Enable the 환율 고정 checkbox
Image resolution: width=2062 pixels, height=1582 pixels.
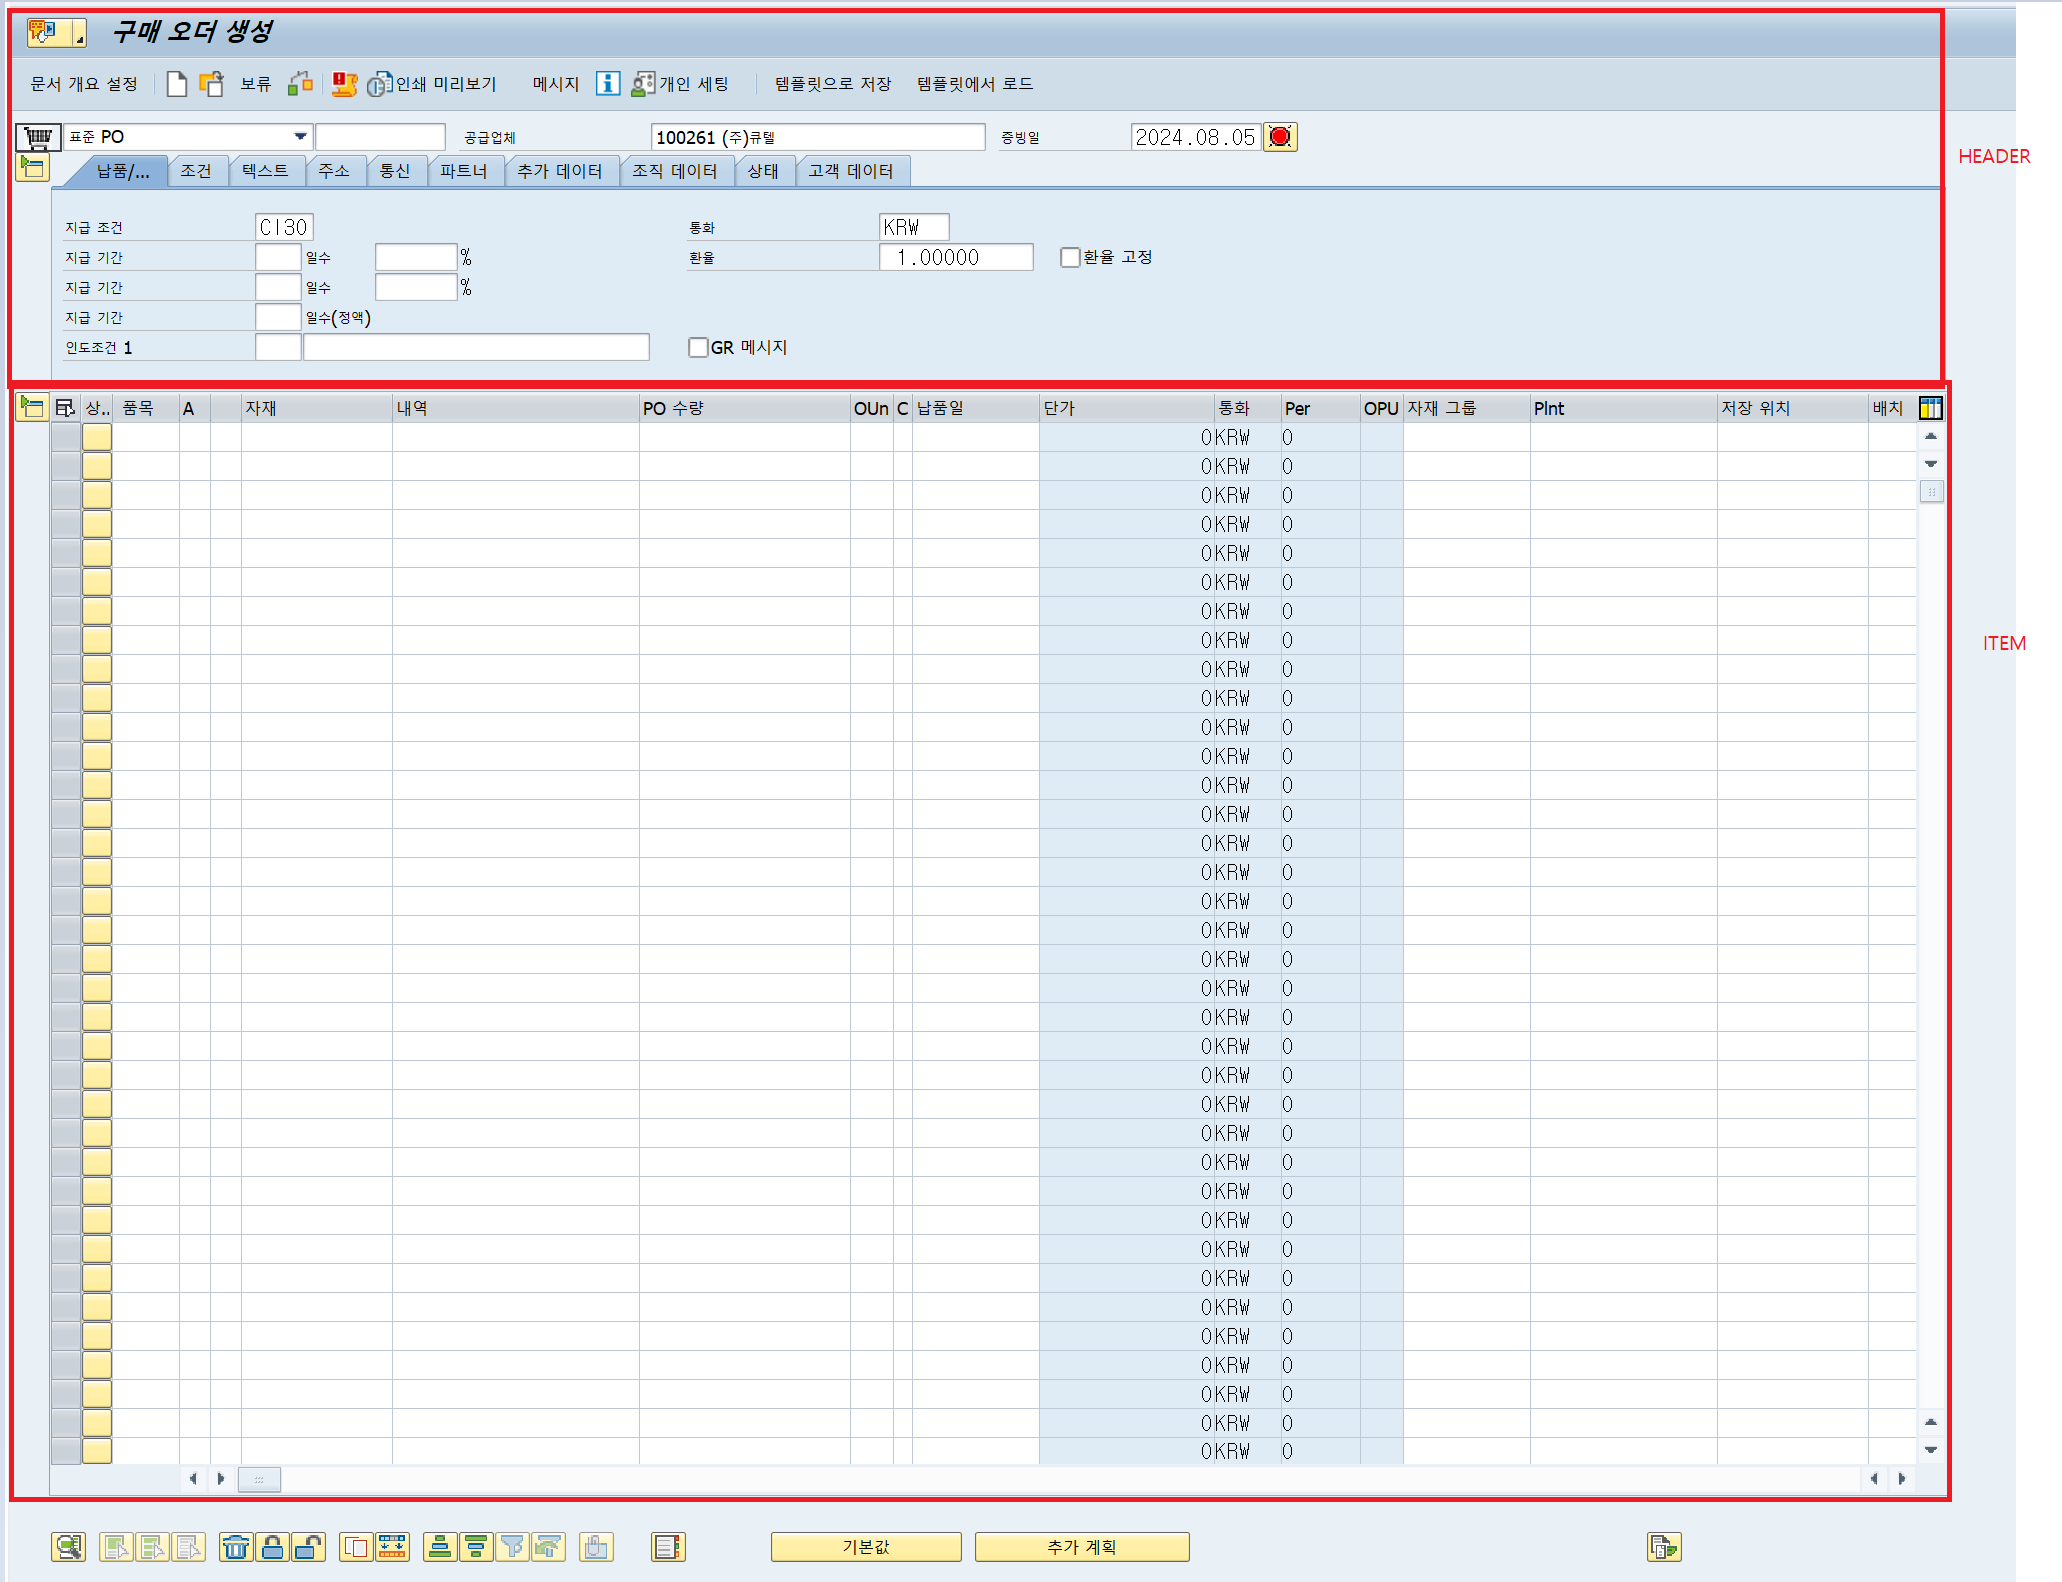tap(1070, 258)
